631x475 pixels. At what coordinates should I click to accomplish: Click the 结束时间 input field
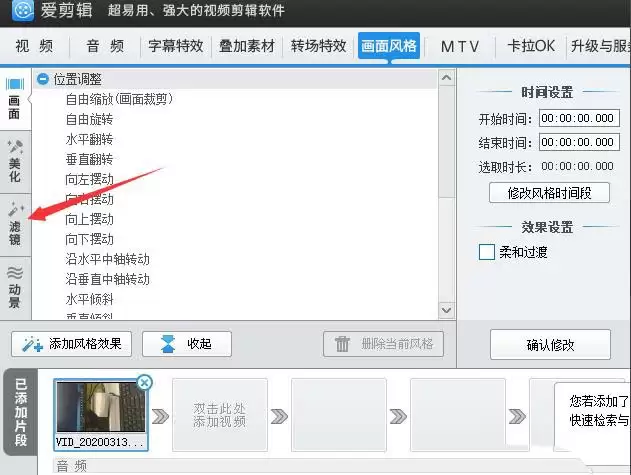pos(579,142)
